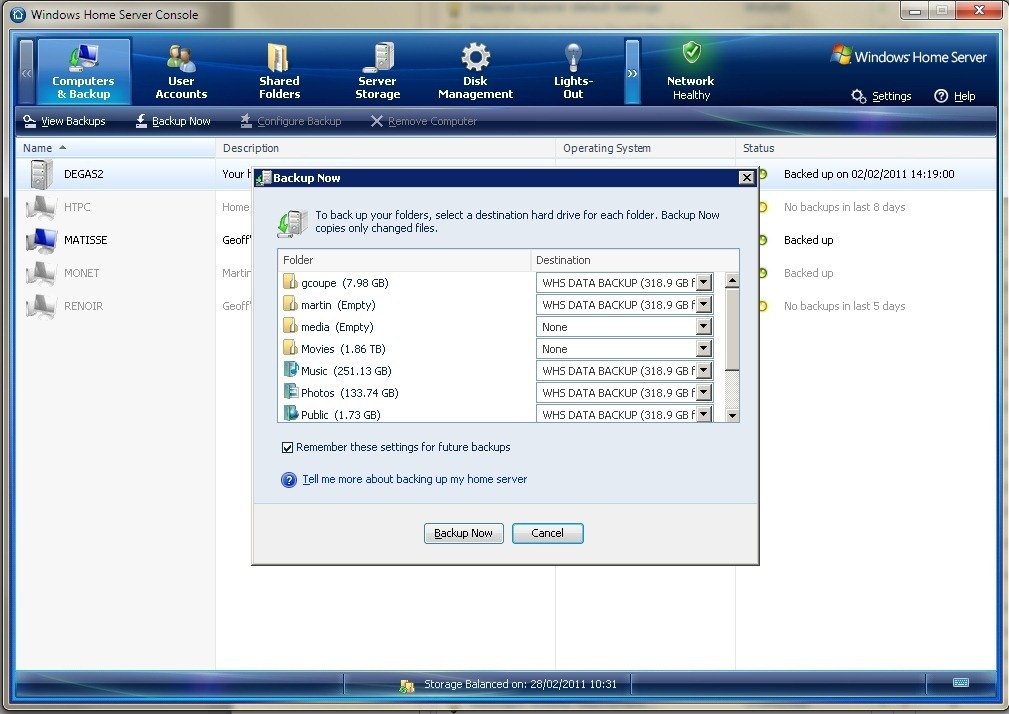Click the Photos folder icon
Viewport: 1009px width, 714px height.
point(291,392)
